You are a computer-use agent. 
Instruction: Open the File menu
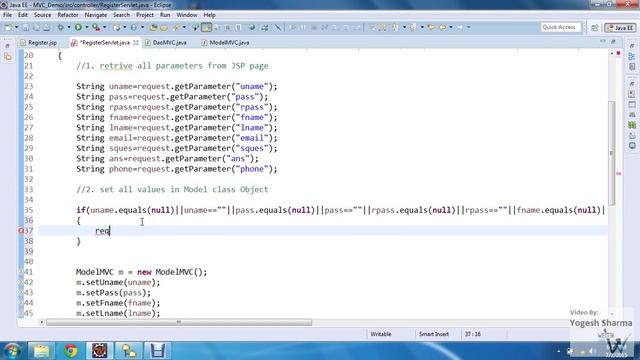tap(7, 15)
